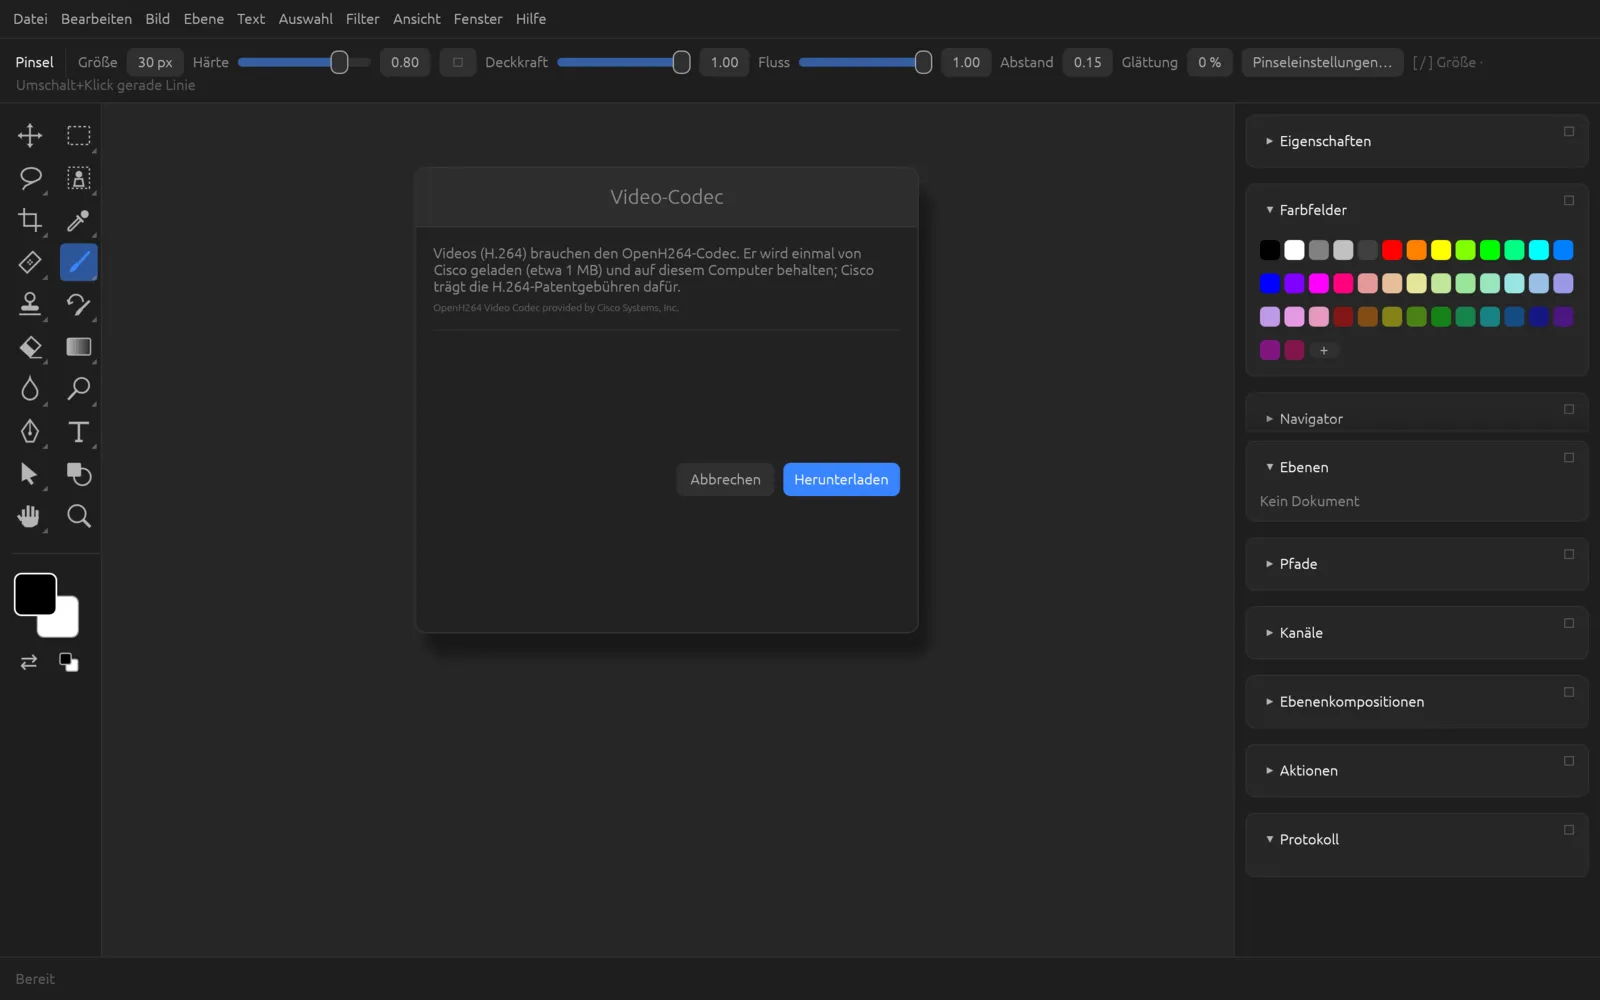
Task: Collapse the Farbfelder panel
Action: point(1269,210)
